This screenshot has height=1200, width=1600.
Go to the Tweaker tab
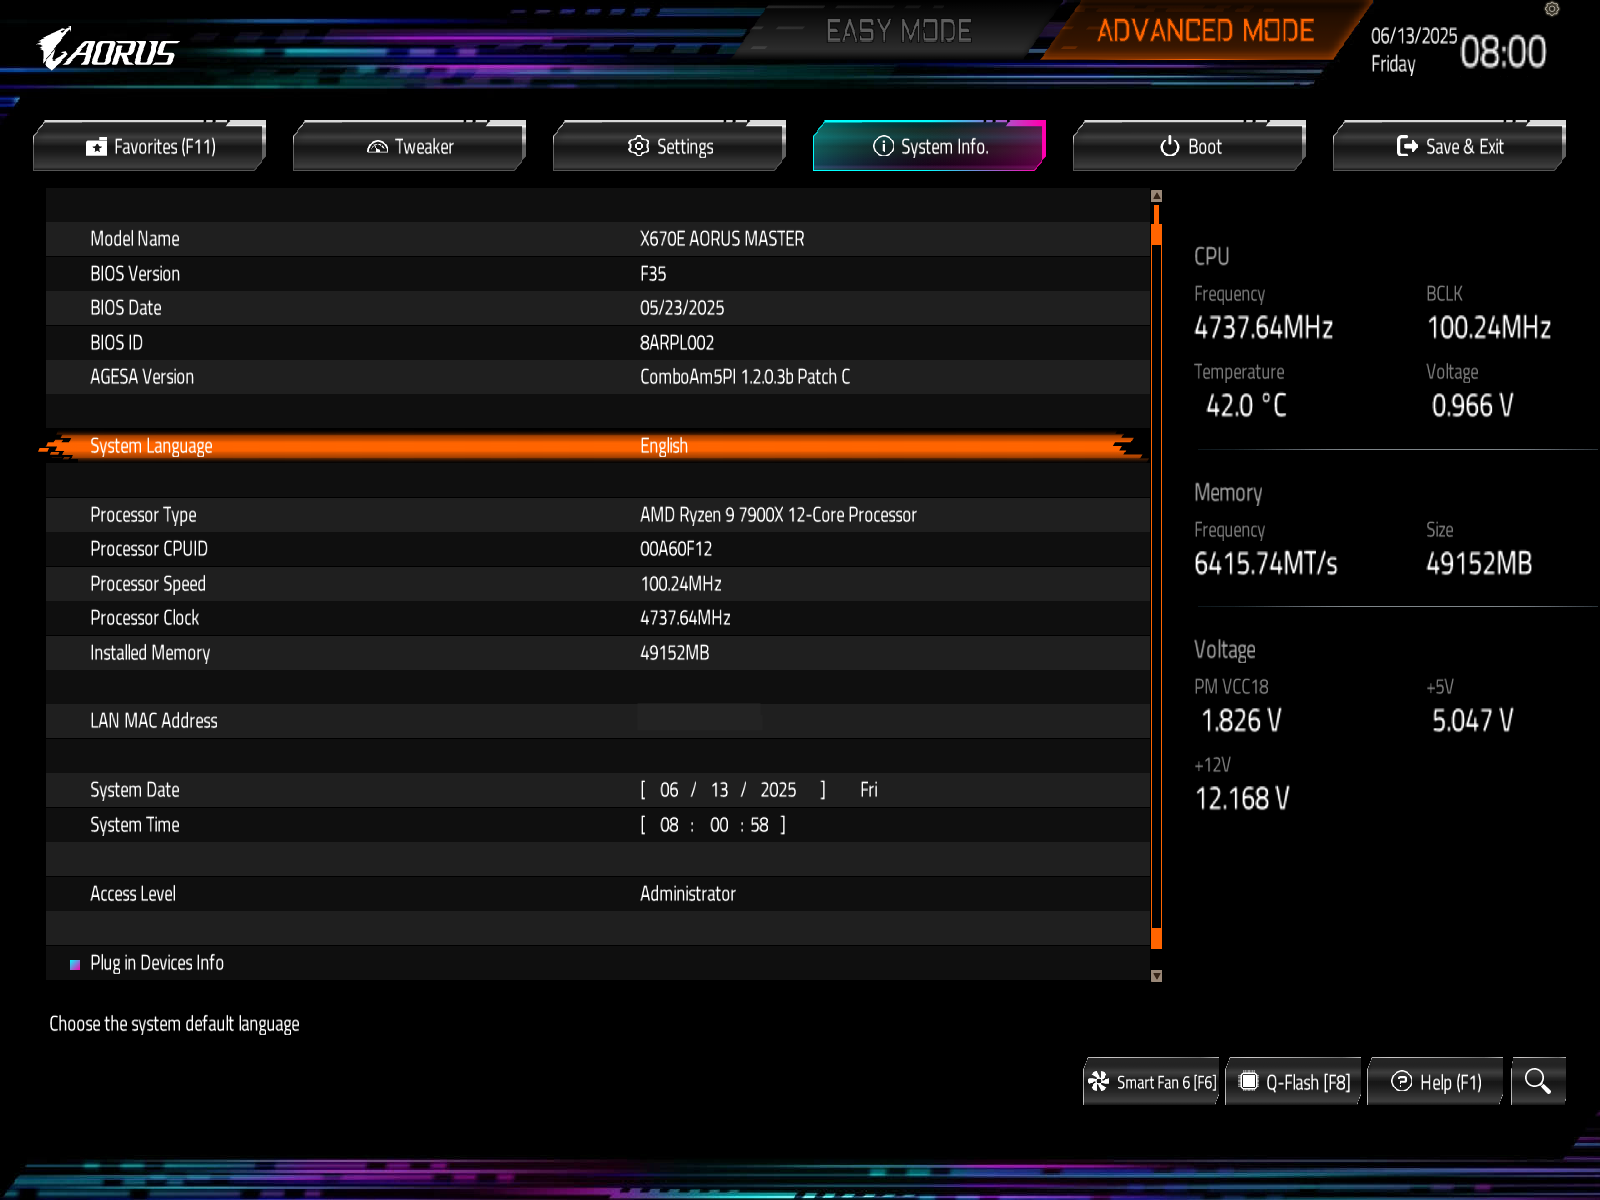click(x=410, y=146)
